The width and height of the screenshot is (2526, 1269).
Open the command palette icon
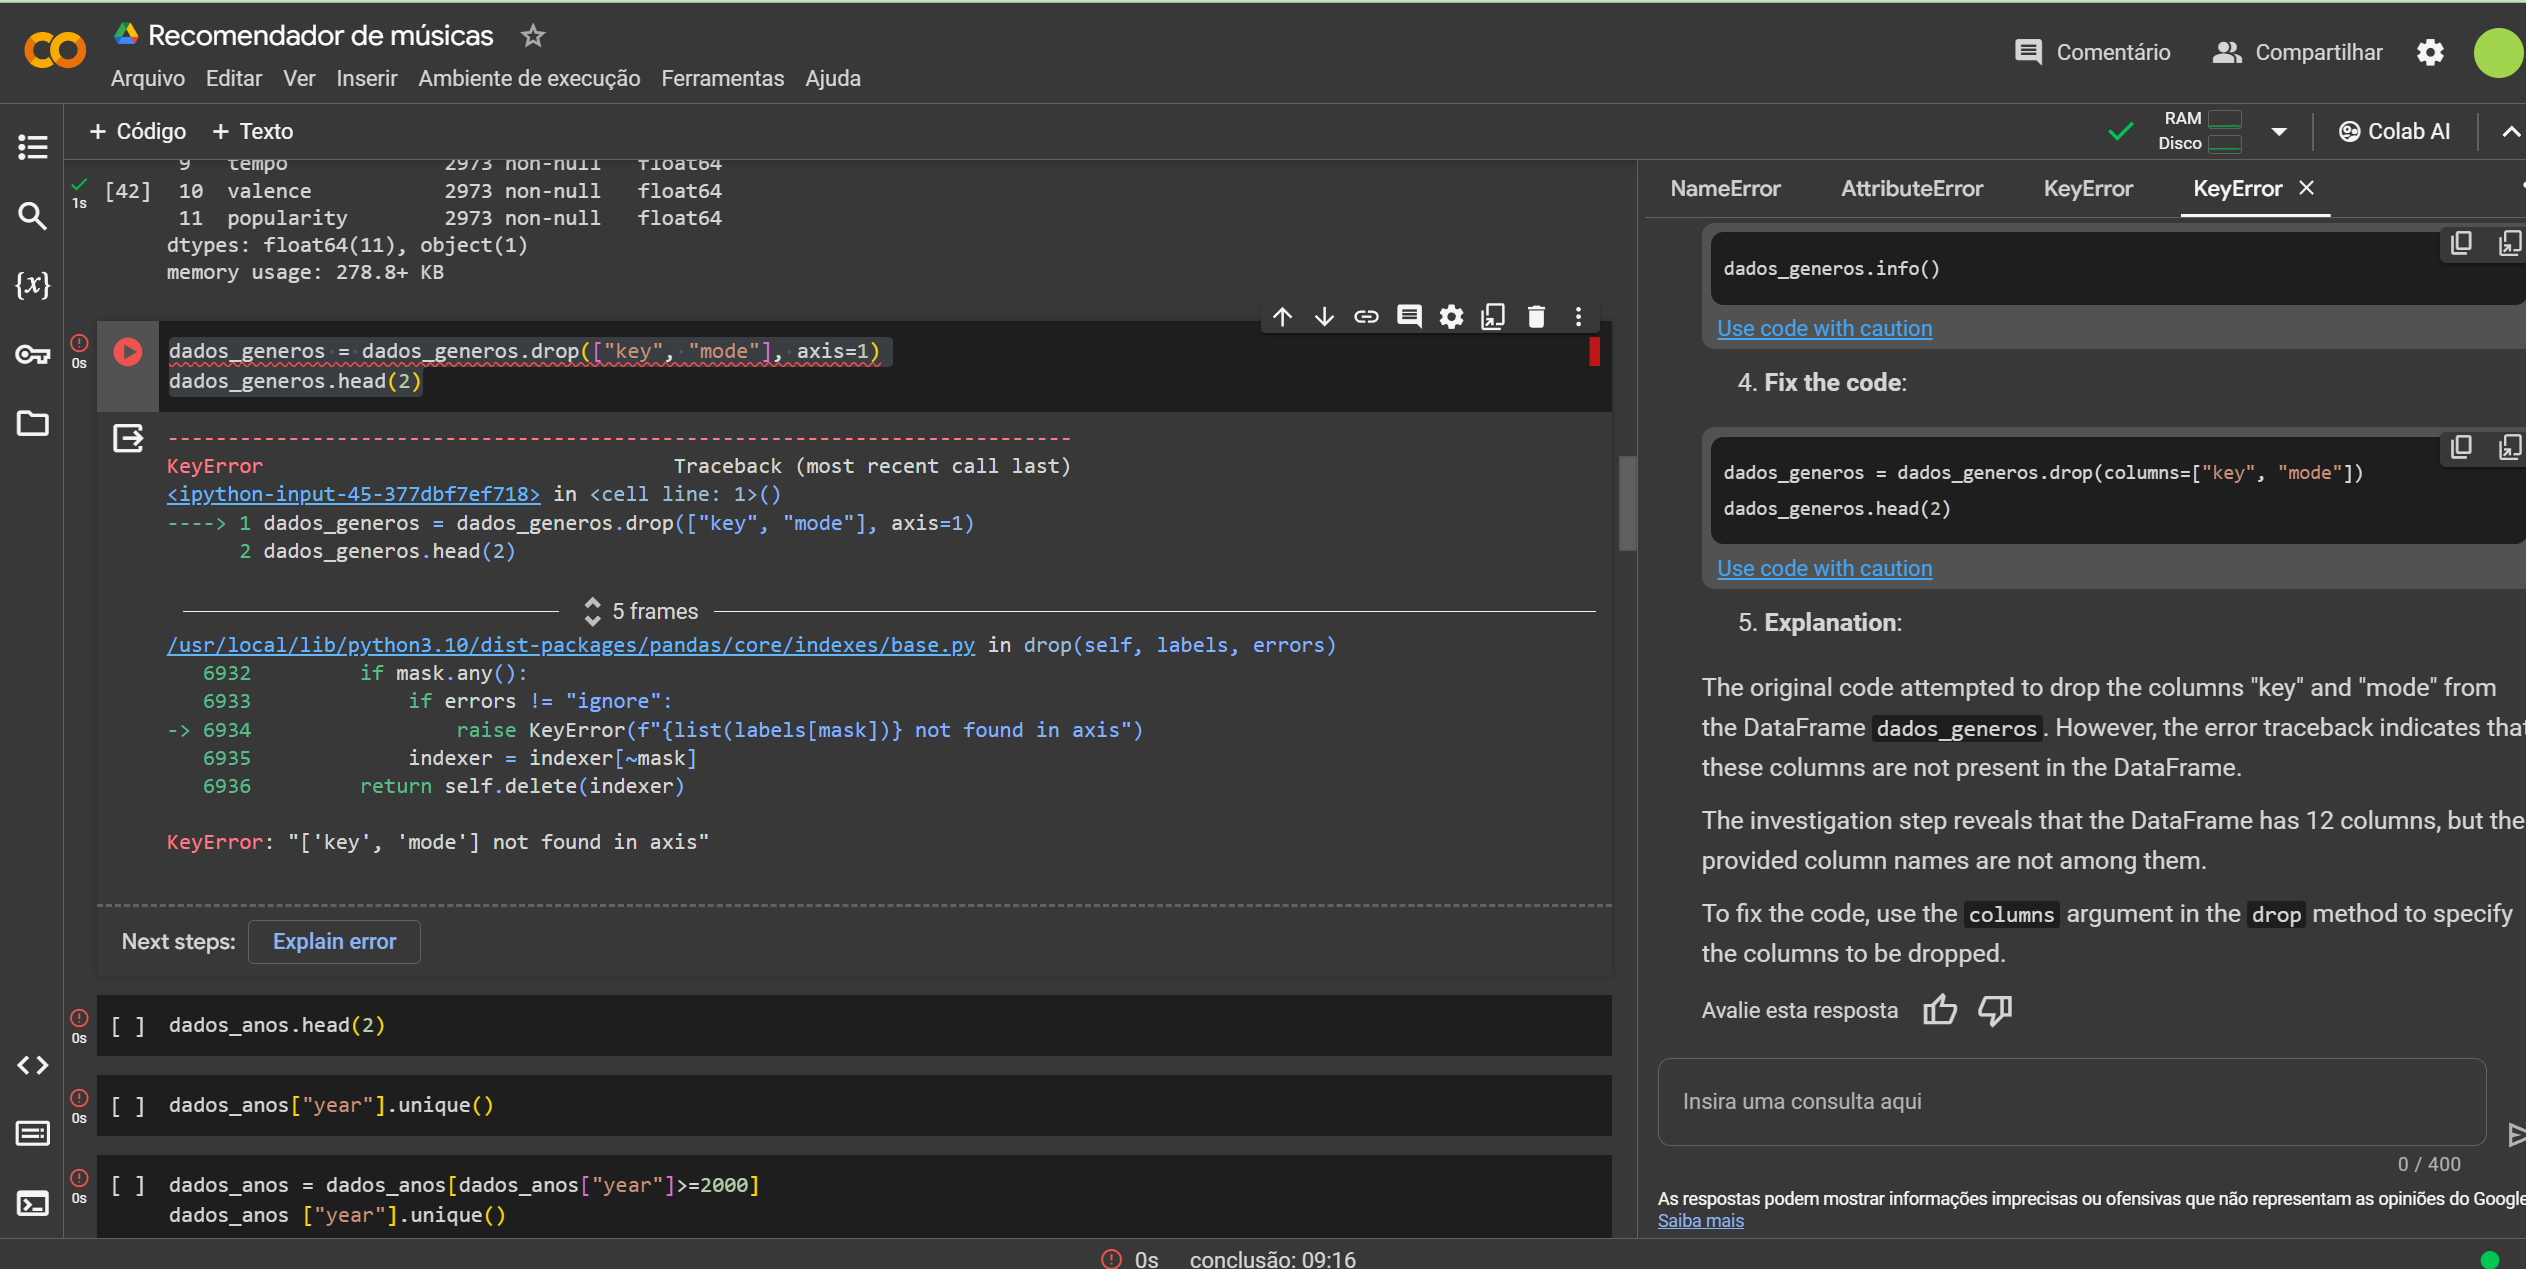point(32,1133)
